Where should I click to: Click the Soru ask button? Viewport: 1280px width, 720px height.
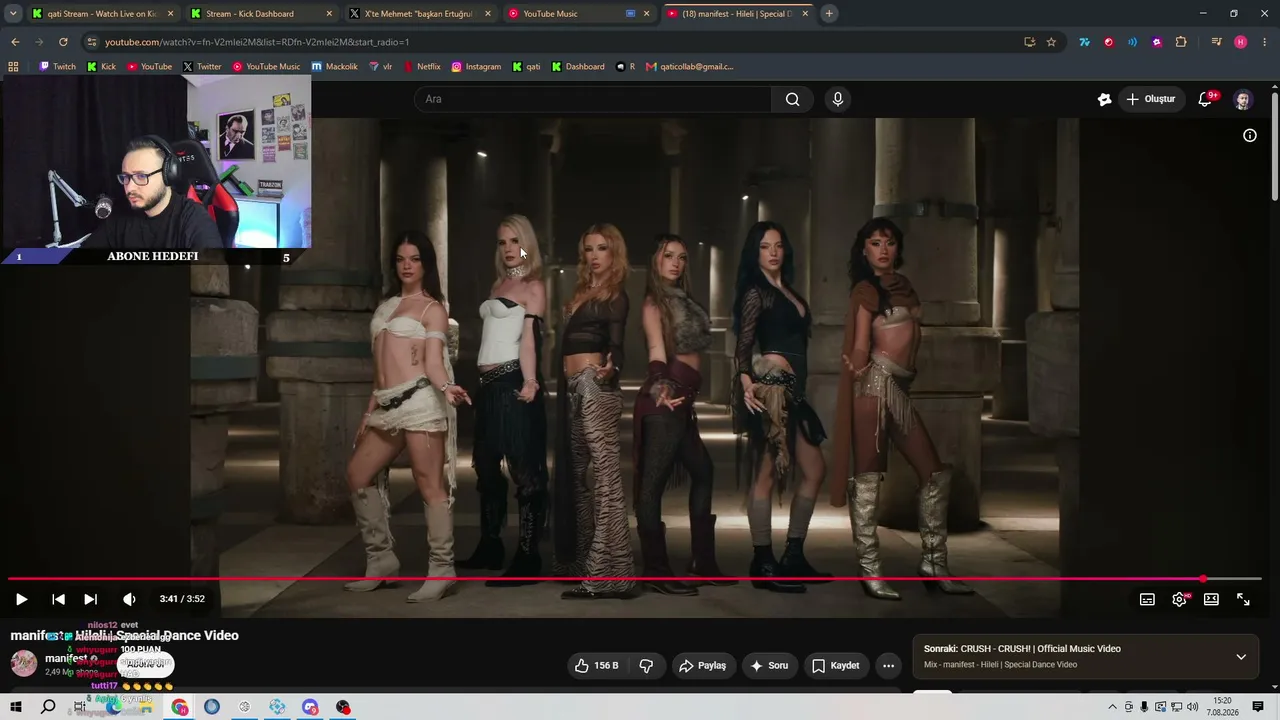click(x=769, y=665)
